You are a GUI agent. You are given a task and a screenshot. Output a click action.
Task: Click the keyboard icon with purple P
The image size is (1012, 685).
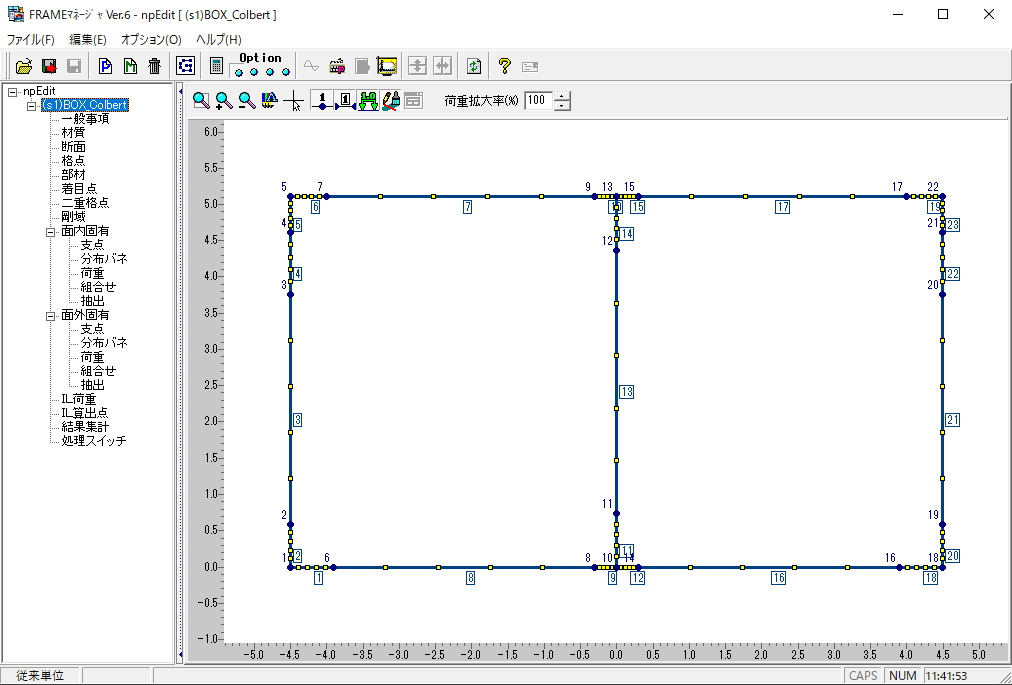[337, 66]
